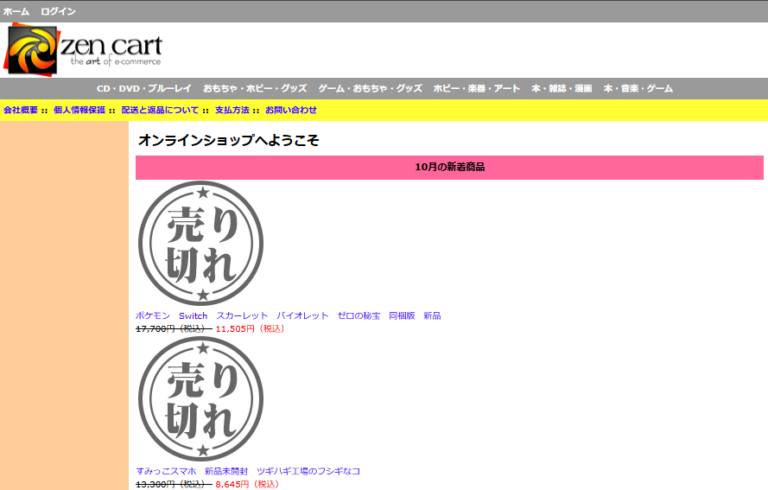Click the オンラインショップへようこそ heading

pos(228,140)
